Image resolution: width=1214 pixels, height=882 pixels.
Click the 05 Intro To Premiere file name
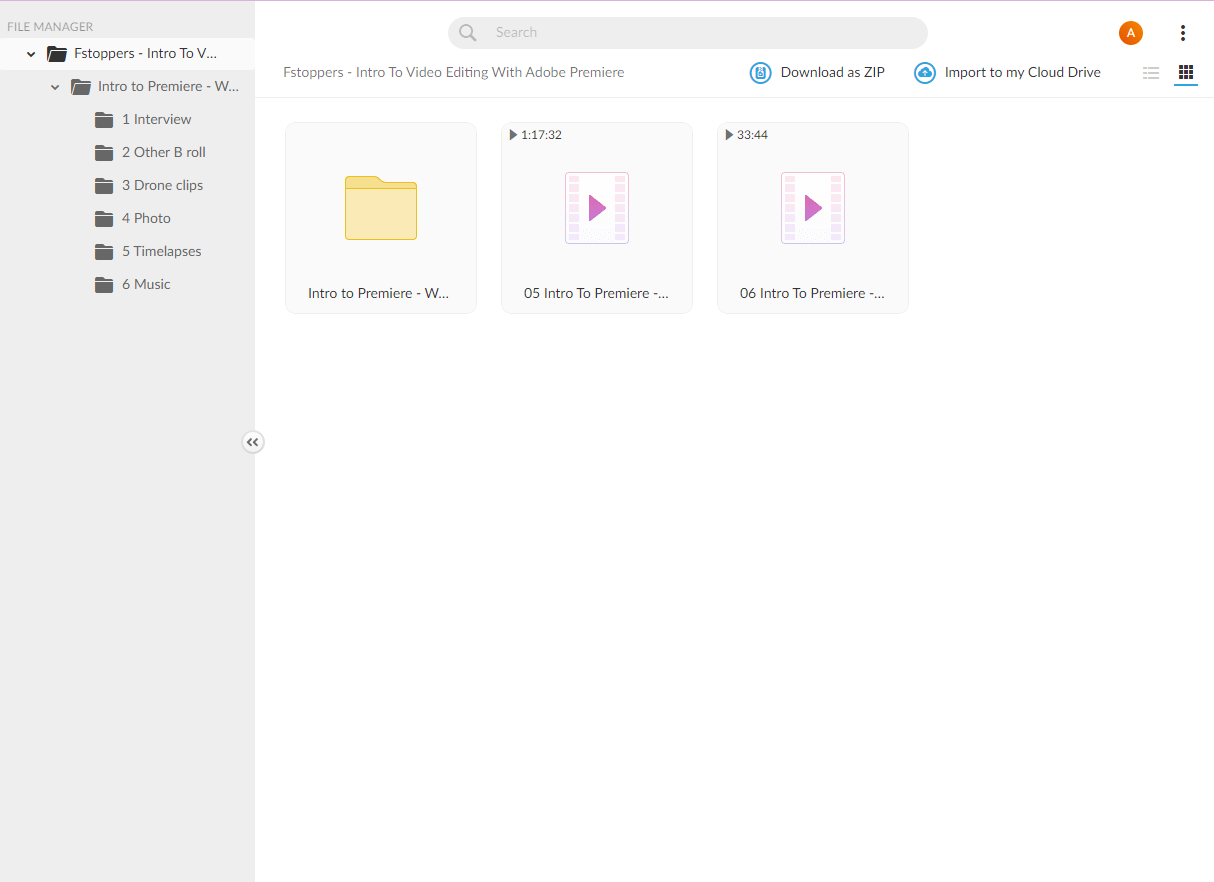tap(597, 293)
